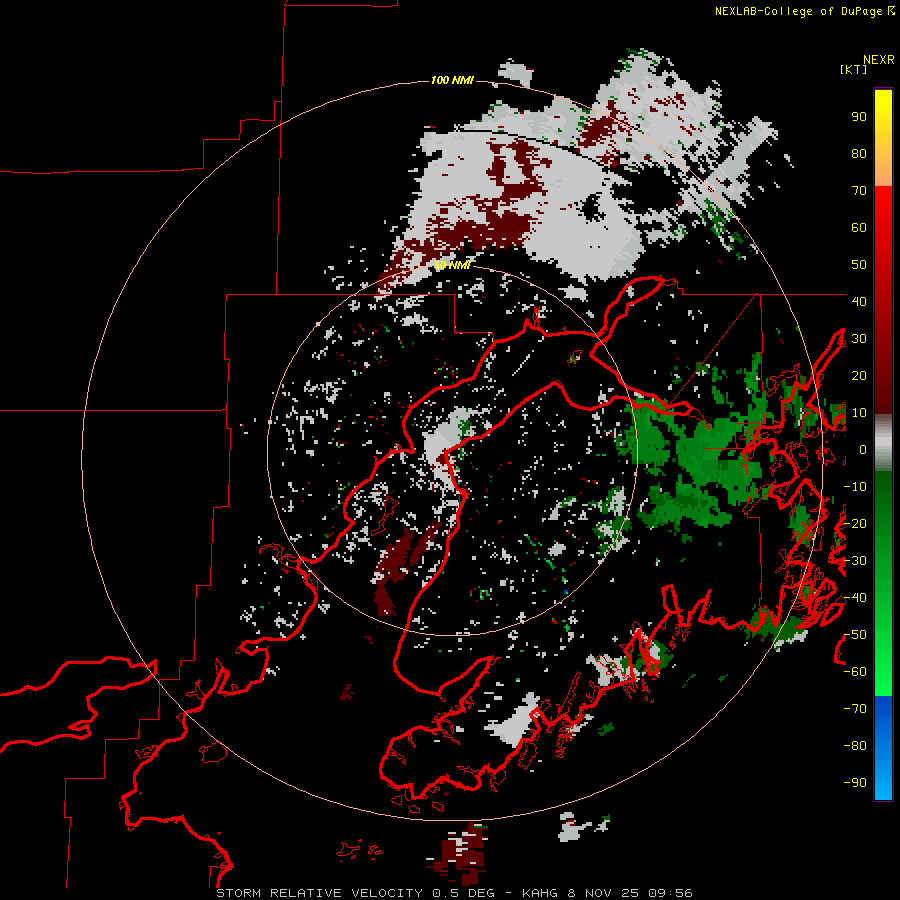900x900 pixels.
Task: Click the -50 value on velocity scale
Action: coord(855,635)
